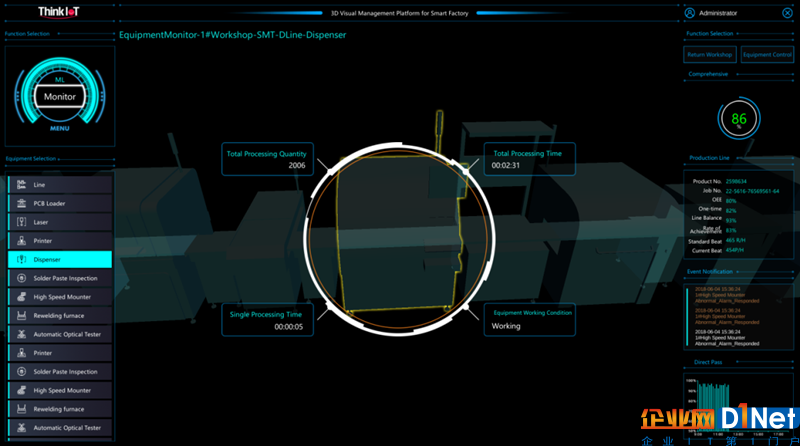Open the MENU label under the dial

pyautogui.click(x=59, y=128)
